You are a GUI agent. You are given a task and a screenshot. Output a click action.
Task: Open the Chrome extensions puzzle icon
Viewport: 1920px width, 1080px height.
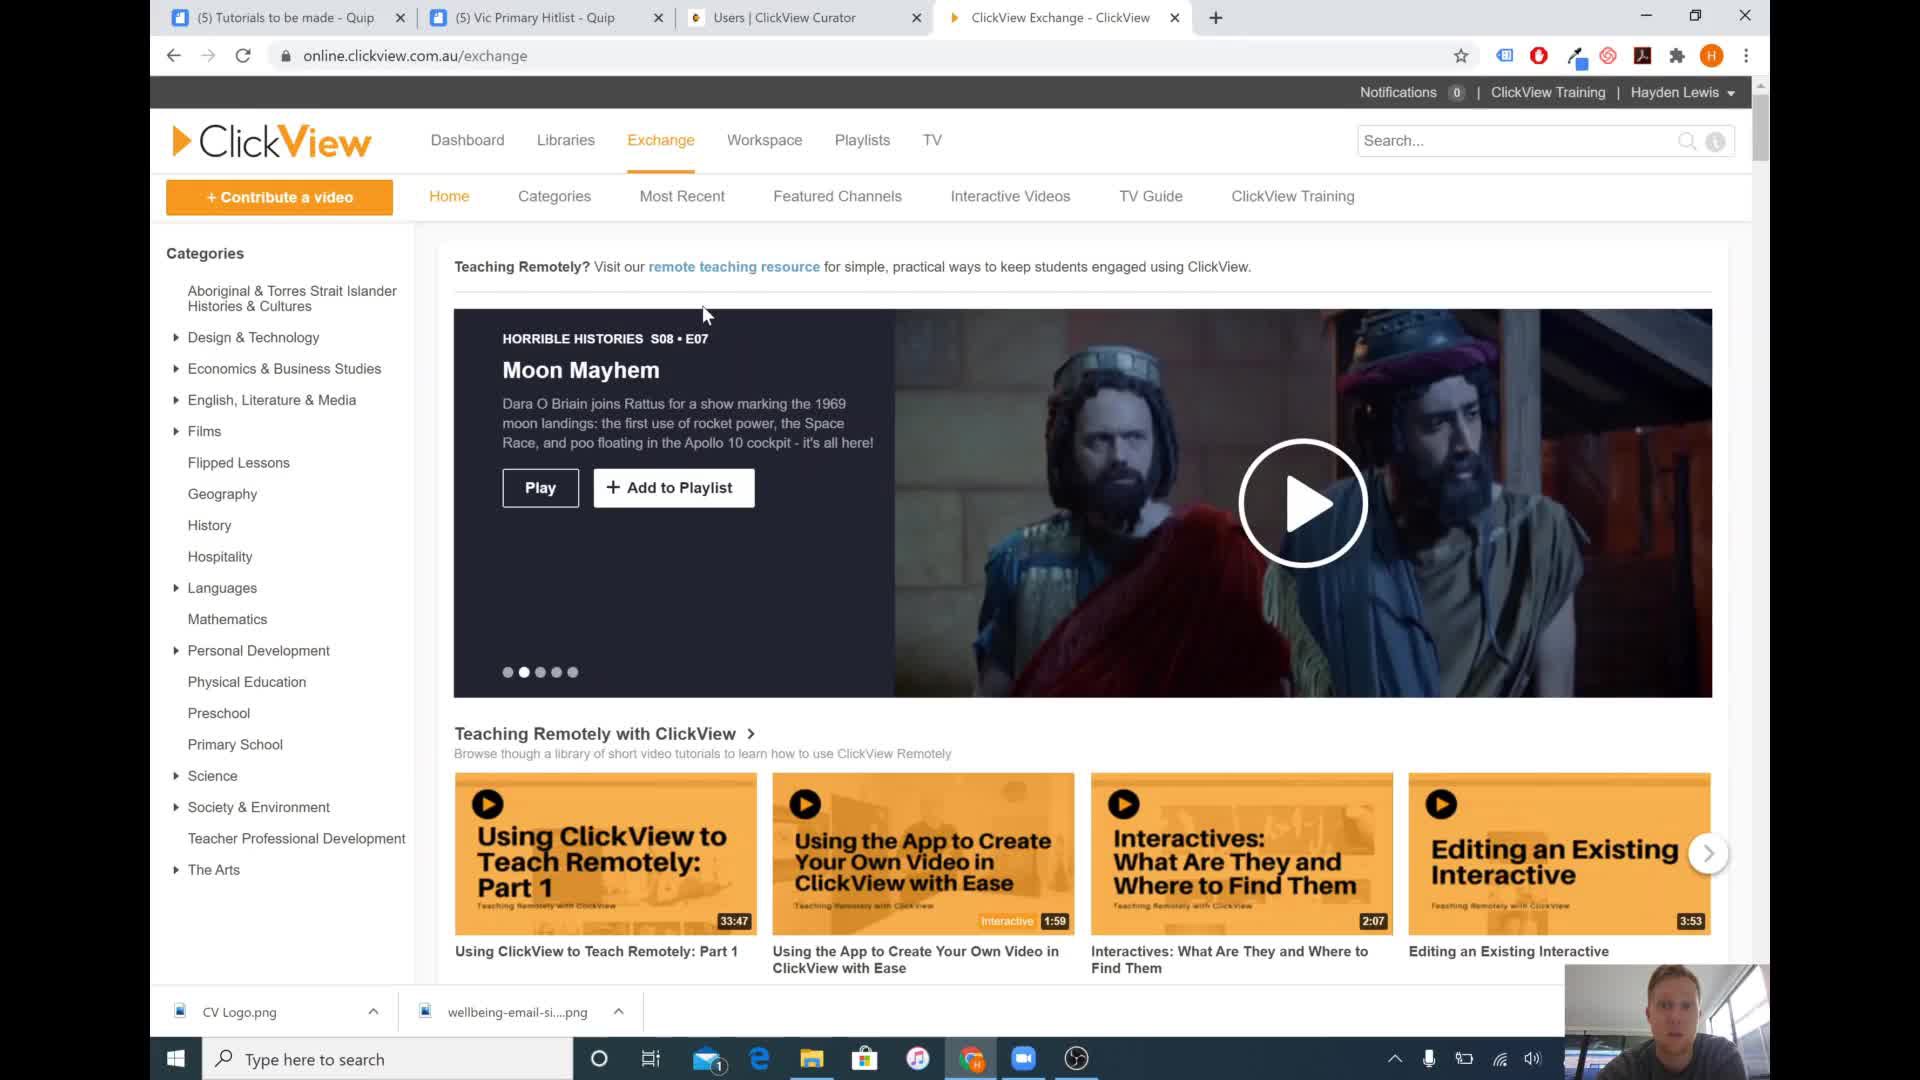1677,56
